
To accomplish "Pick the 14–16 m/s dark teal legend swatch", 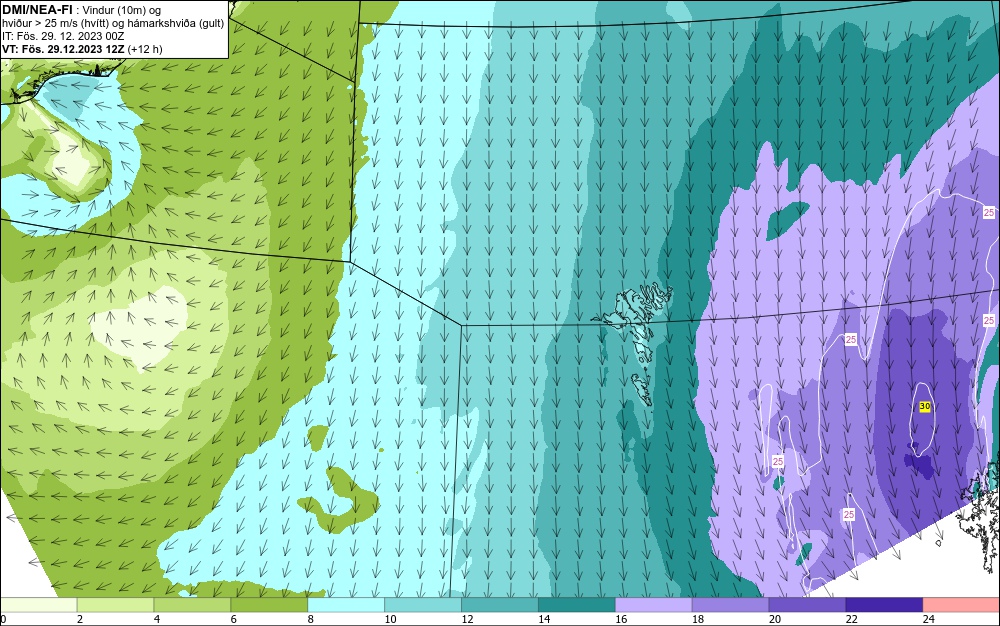I will tap(577, 605).
